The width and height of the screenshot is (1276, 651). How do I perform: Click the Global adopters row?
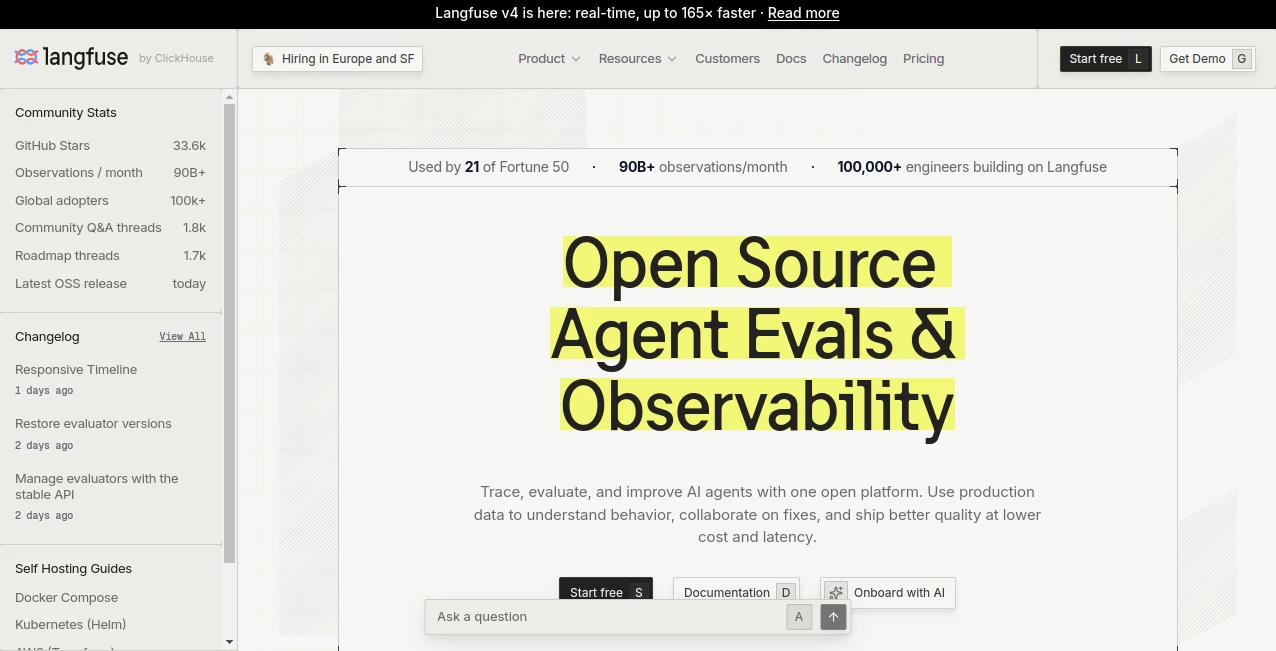point(110,201)
